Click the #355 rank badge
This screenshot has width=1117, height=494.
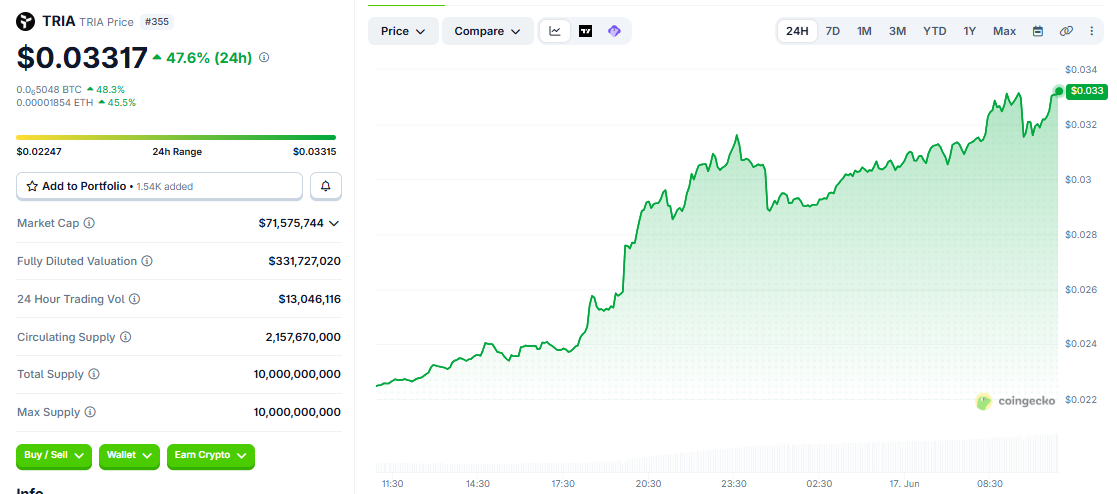pos(156,22)
